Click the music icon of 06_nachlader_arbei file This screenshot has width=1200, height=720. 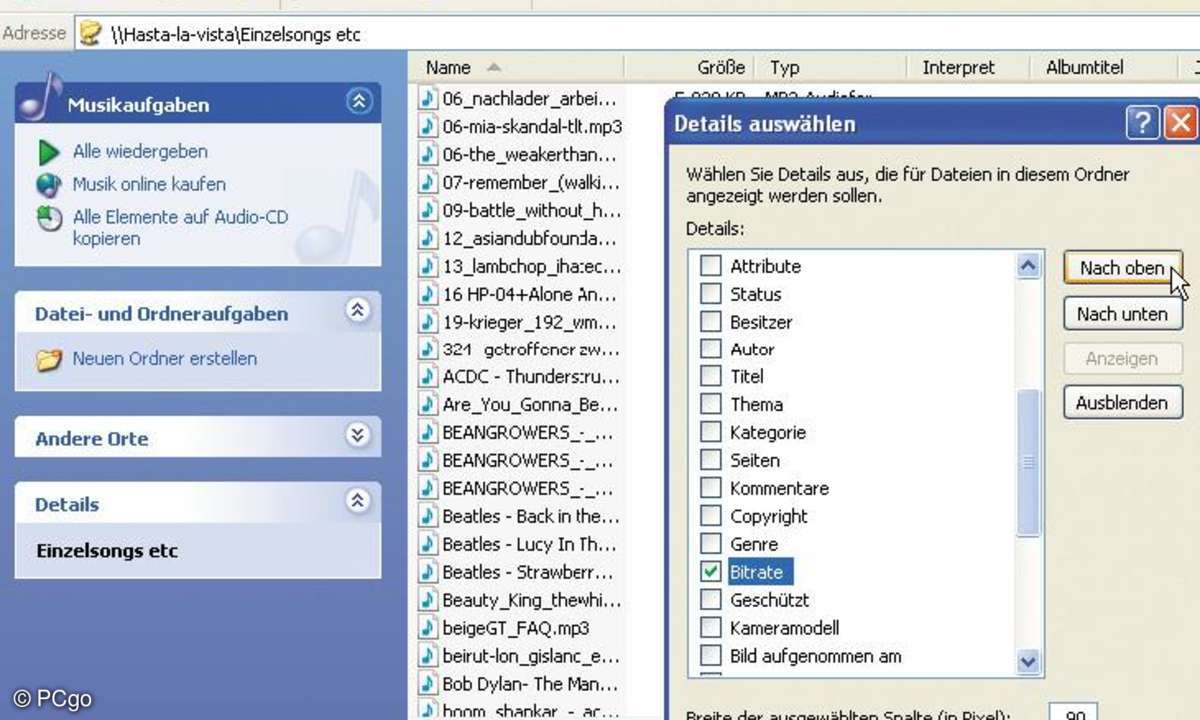(428, 98)
